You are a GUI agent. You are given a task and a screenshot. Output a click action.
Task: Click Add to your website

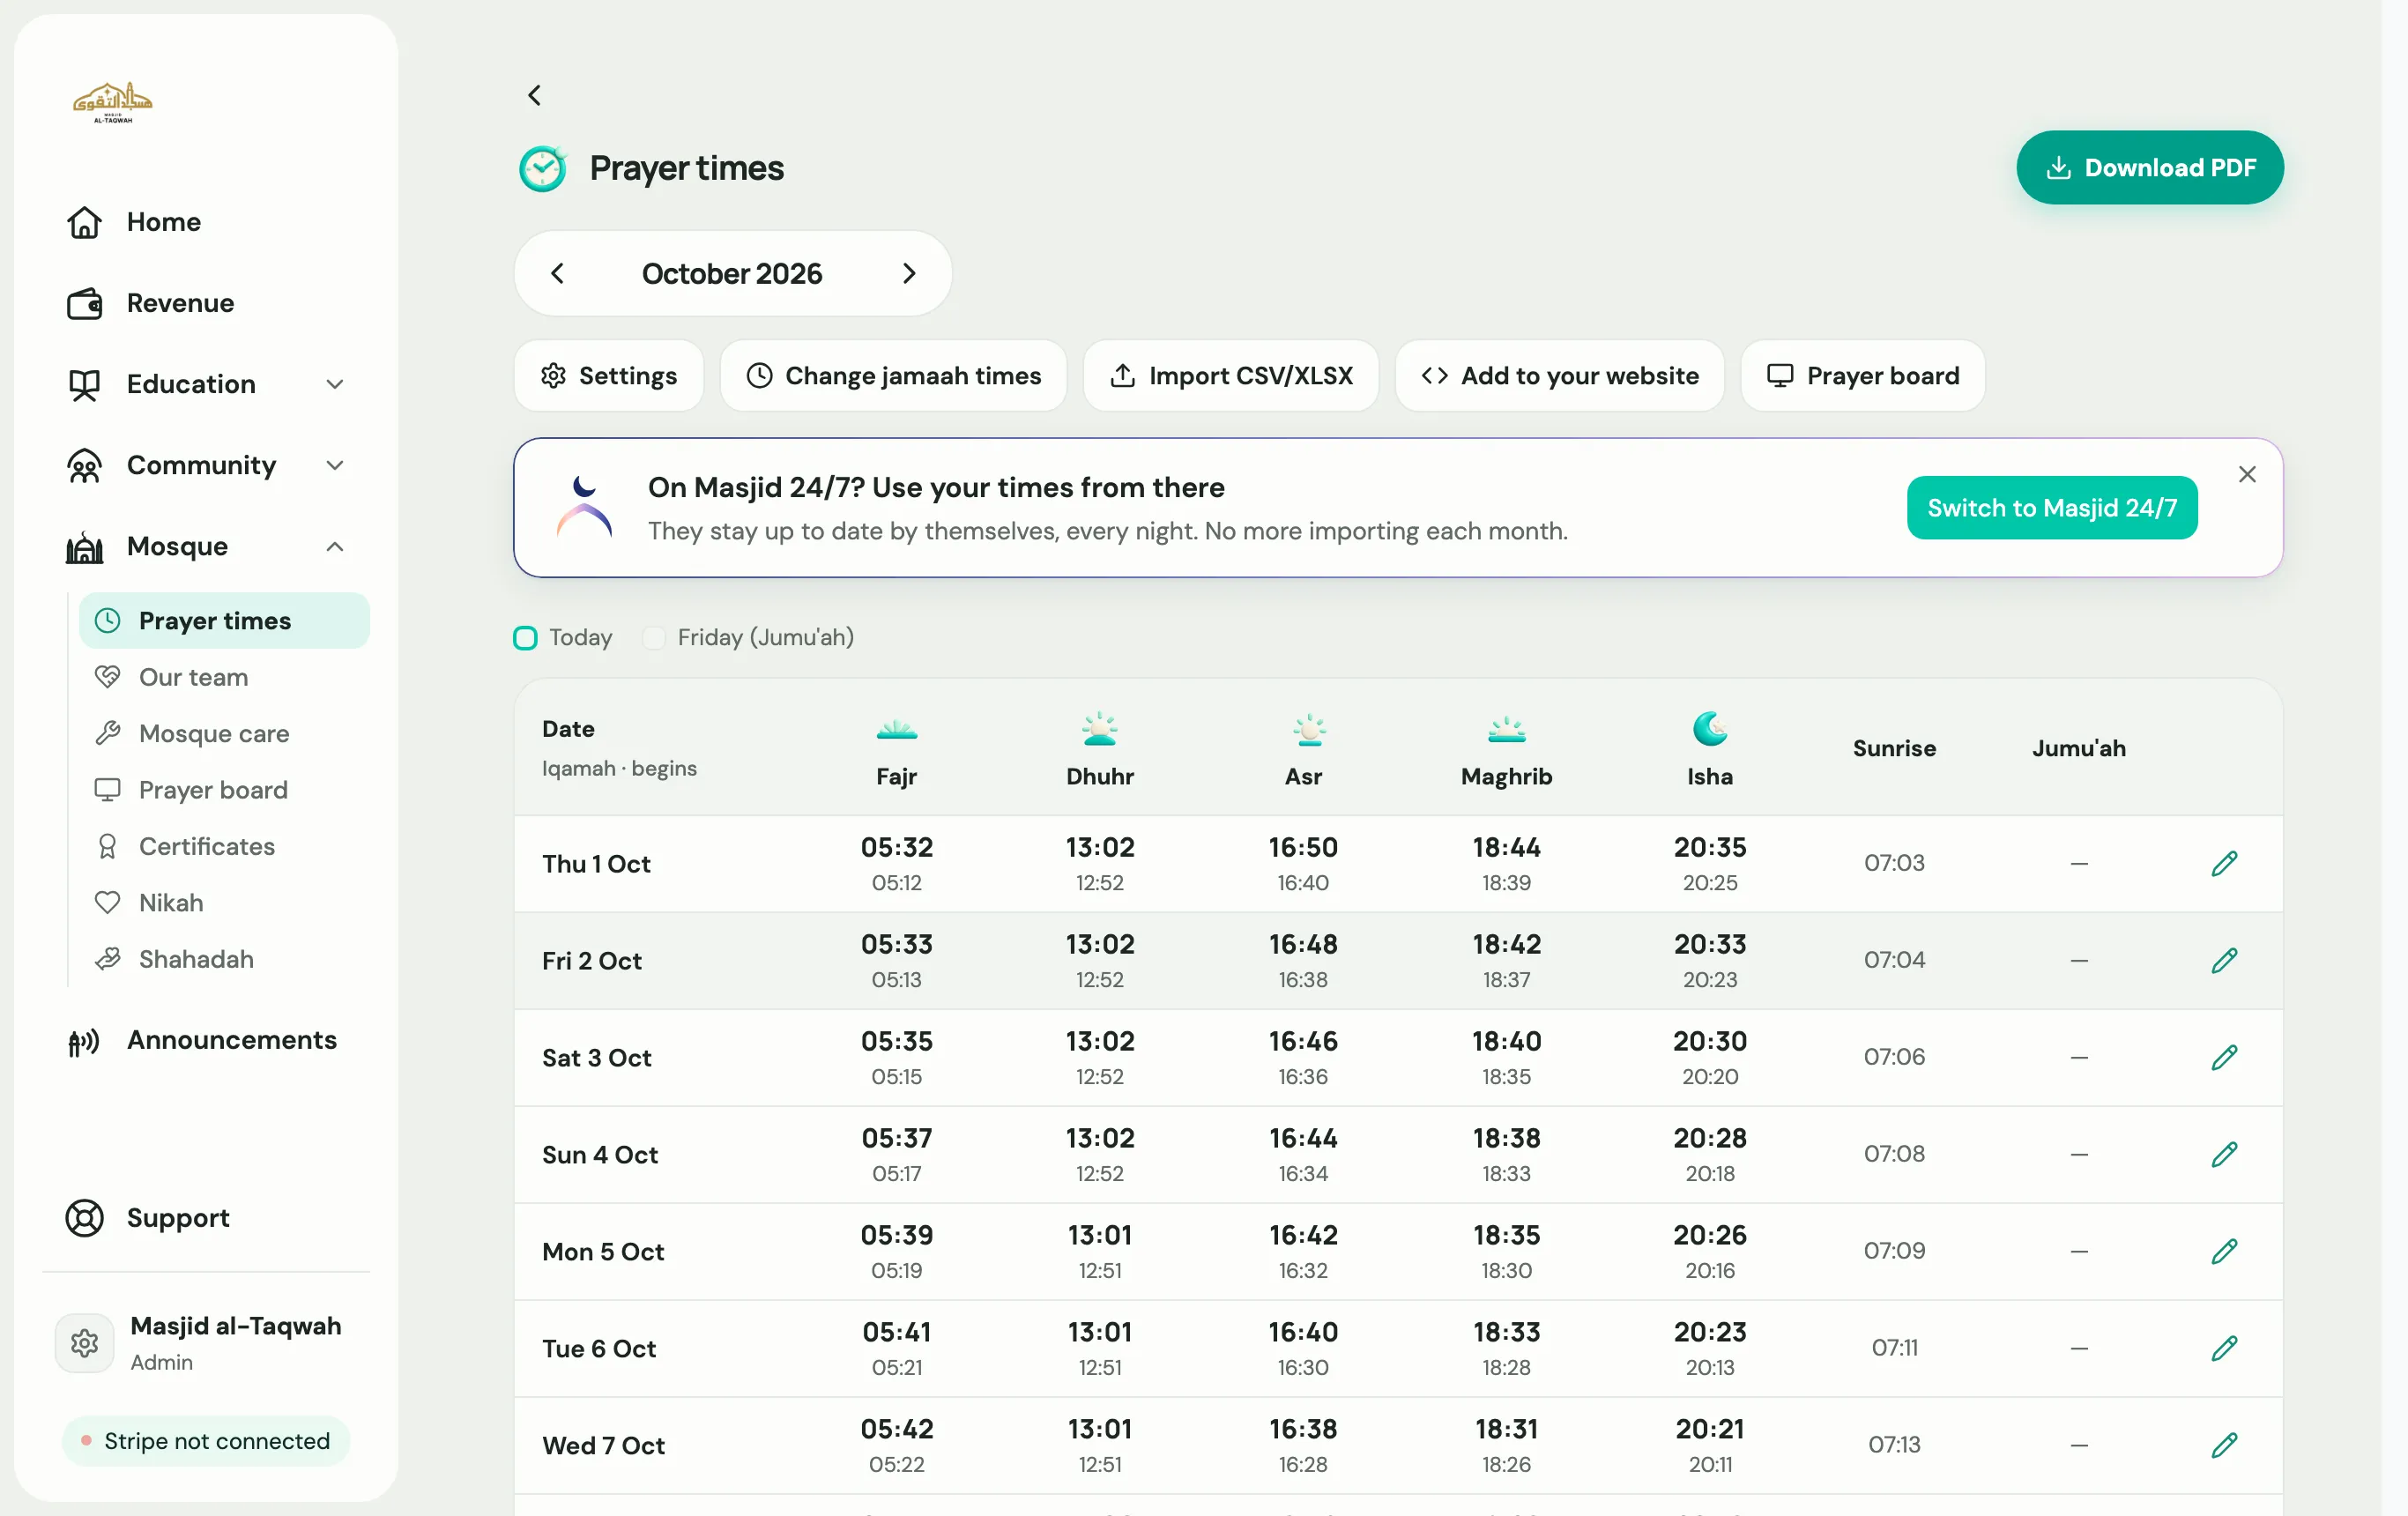[x=1560, y=376]
